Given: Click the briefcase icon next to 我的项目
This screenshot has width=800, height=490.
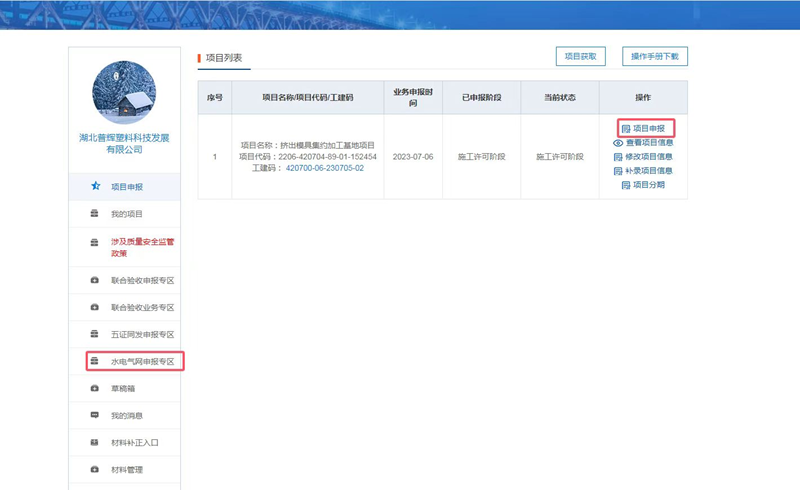Looking at the screenshot, I should coord(95,214).
